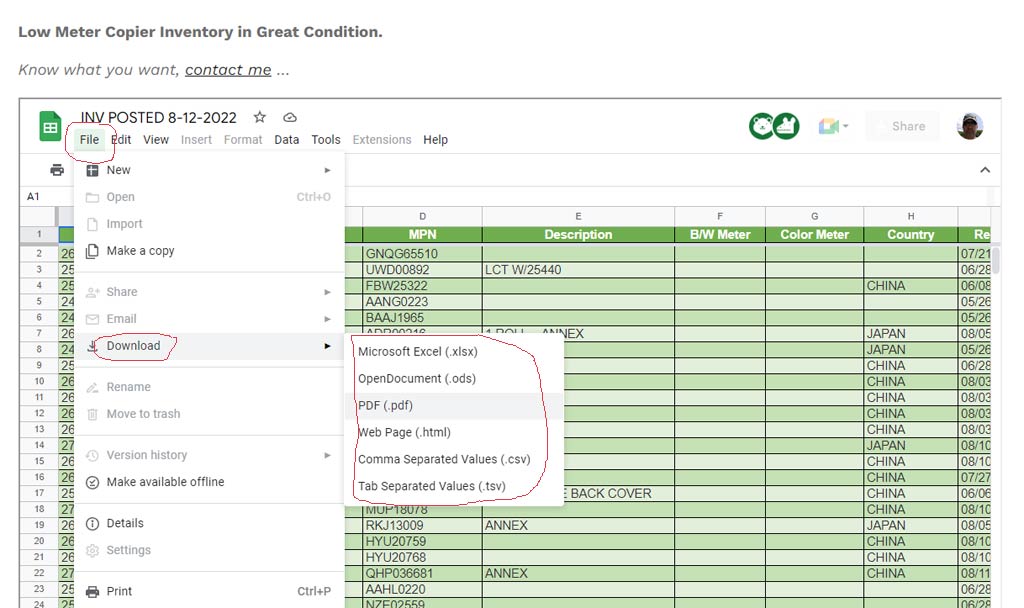Choose PDF (.pdf) download option
Viewport: 1024px width, 608px height.
385,406
